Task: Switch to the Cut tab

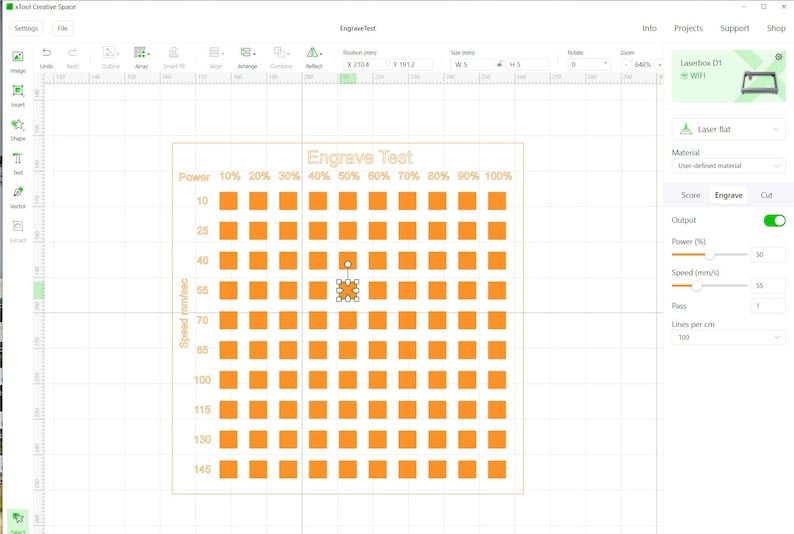Action: [766, 195]
